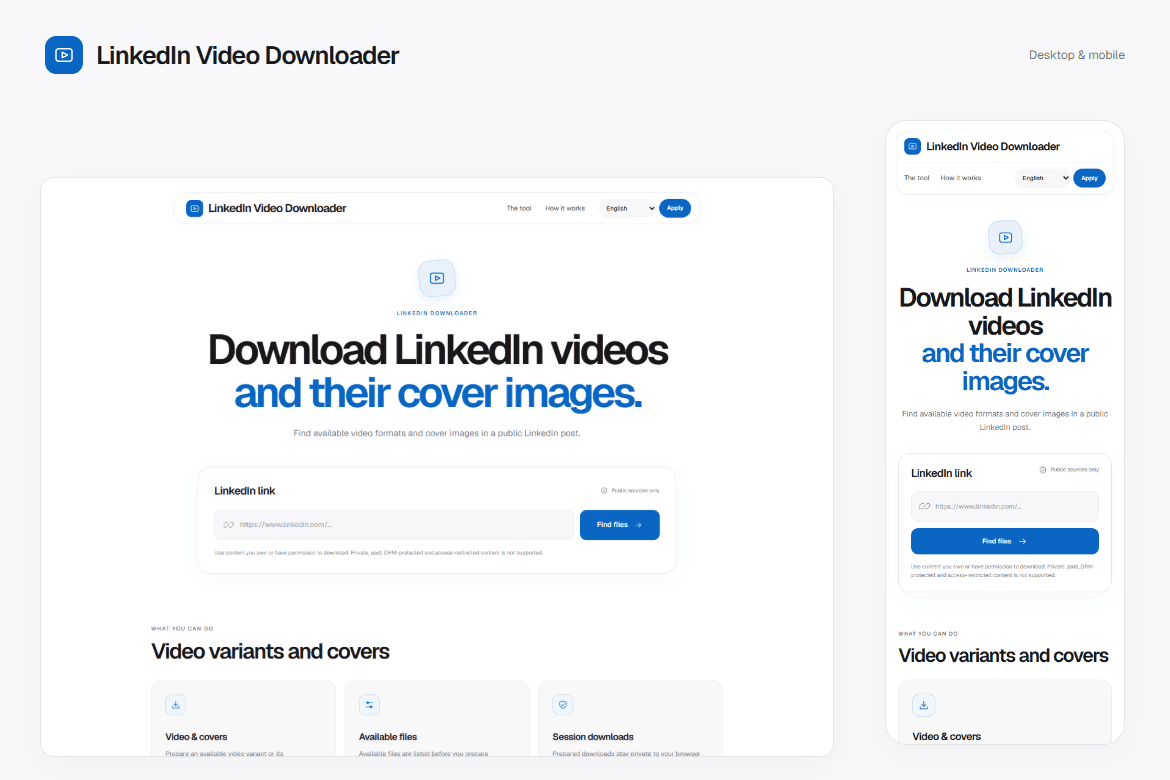
Task: Open the English language dropdown in mobile header
Action: point(1043,178)
